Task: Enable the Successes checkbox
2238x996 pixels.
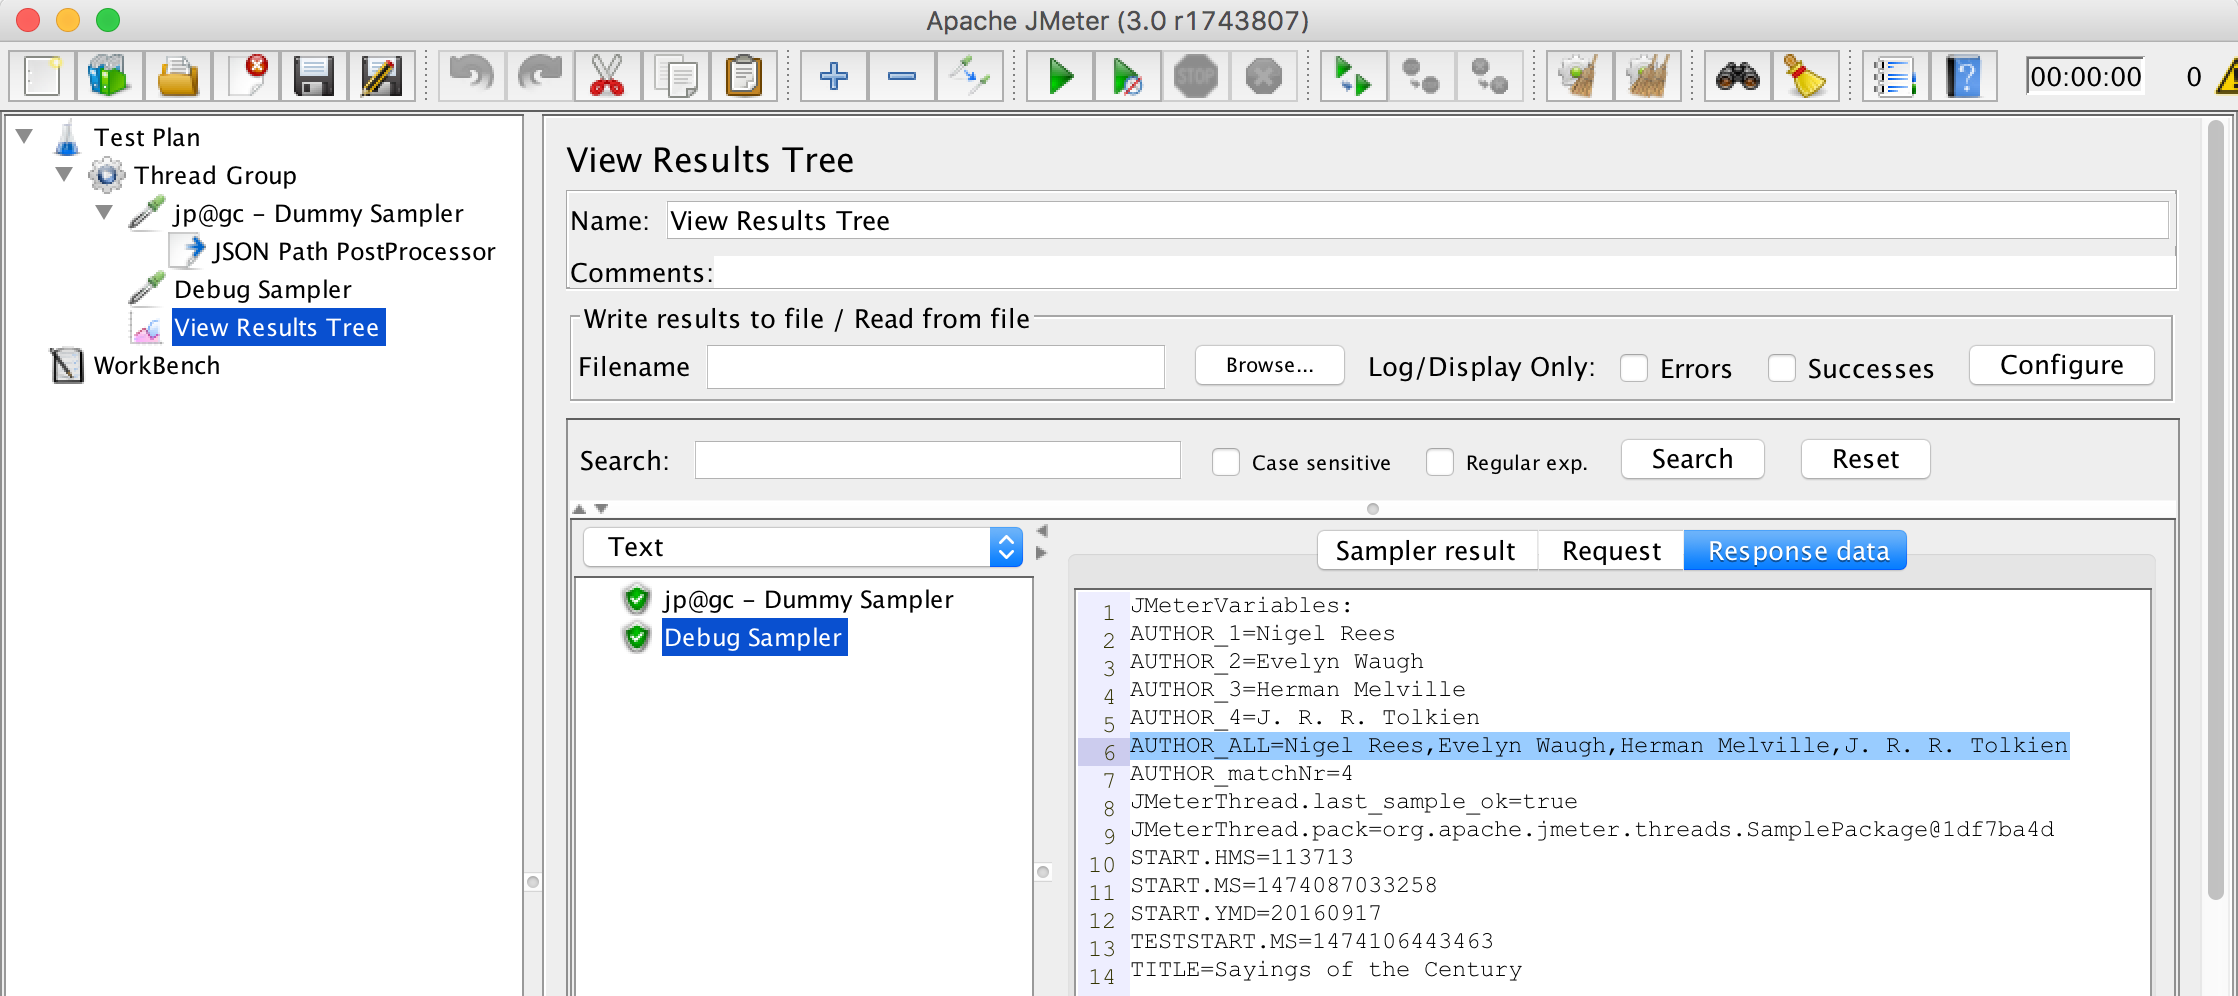Action: (x=1782, y=368)
